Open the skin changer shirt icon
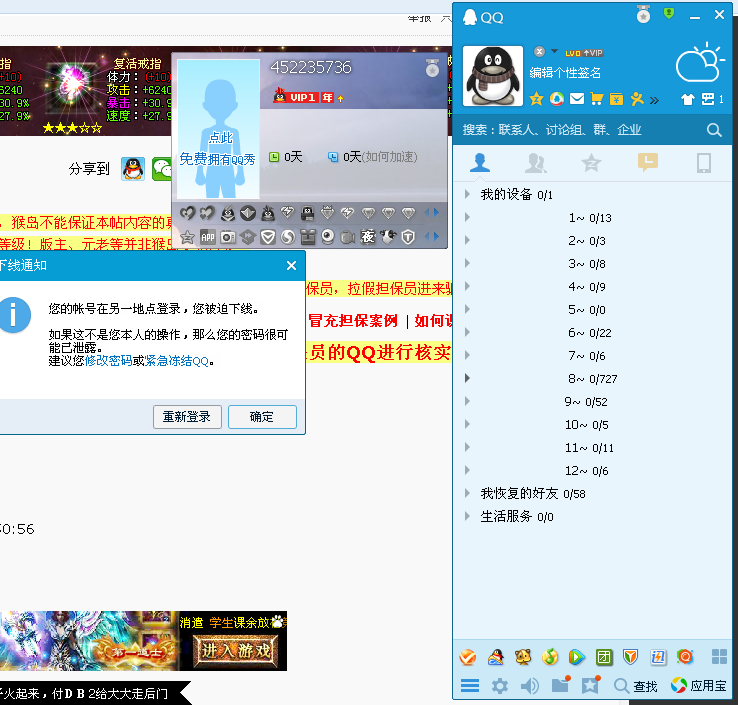This screenshot has height=705, width=738. (x=688, y=99)
